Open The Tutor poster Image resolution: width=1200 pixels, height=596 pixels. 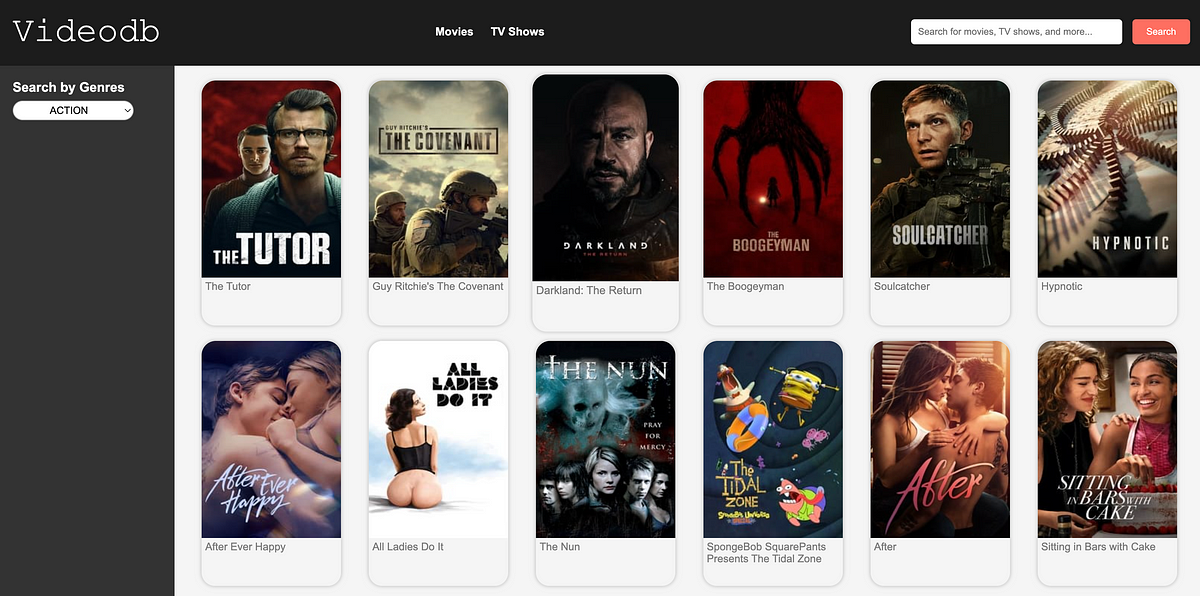click(x=271, y=179)
